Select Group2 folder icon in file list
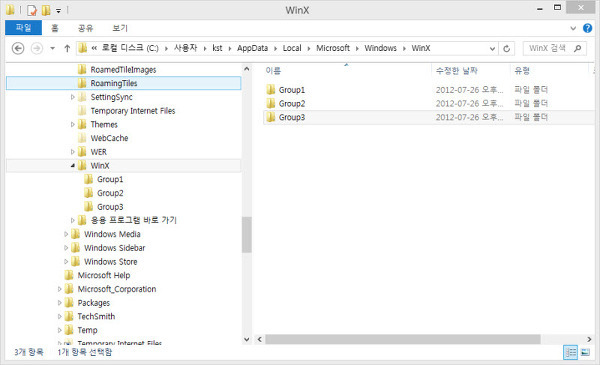The image size is (600, 365). tap(271, 104)
